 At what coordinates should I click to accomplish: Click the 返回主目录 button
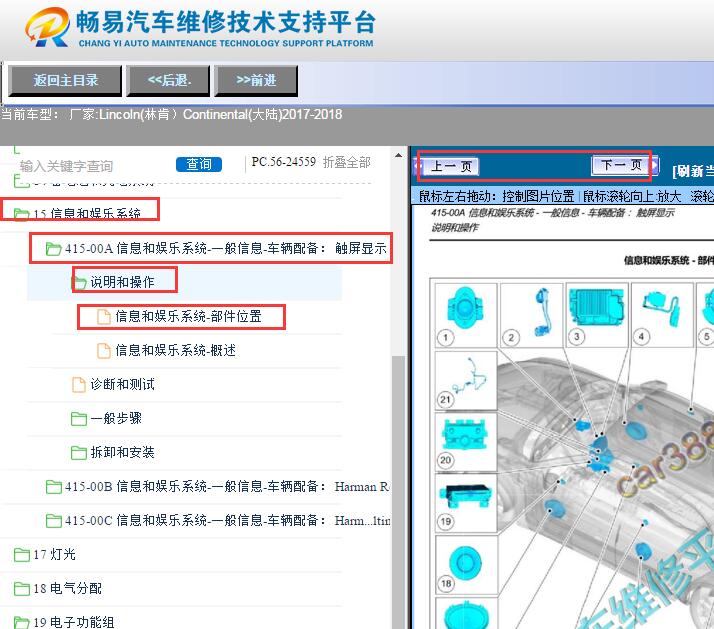tap(65, 81)
